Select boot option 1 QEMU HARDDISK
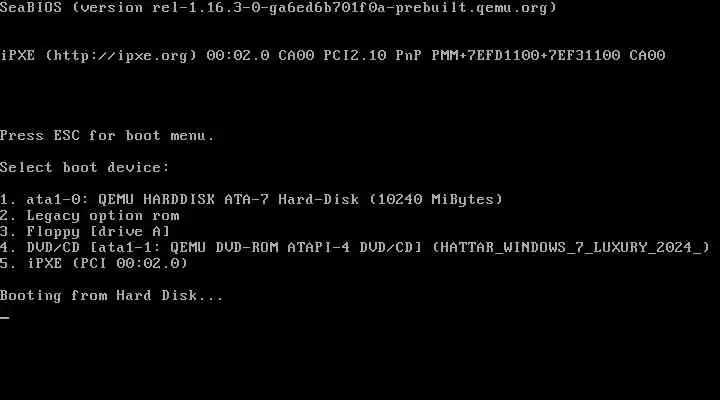Viewport: 720px width, 400px height. (x=252, y=200)
